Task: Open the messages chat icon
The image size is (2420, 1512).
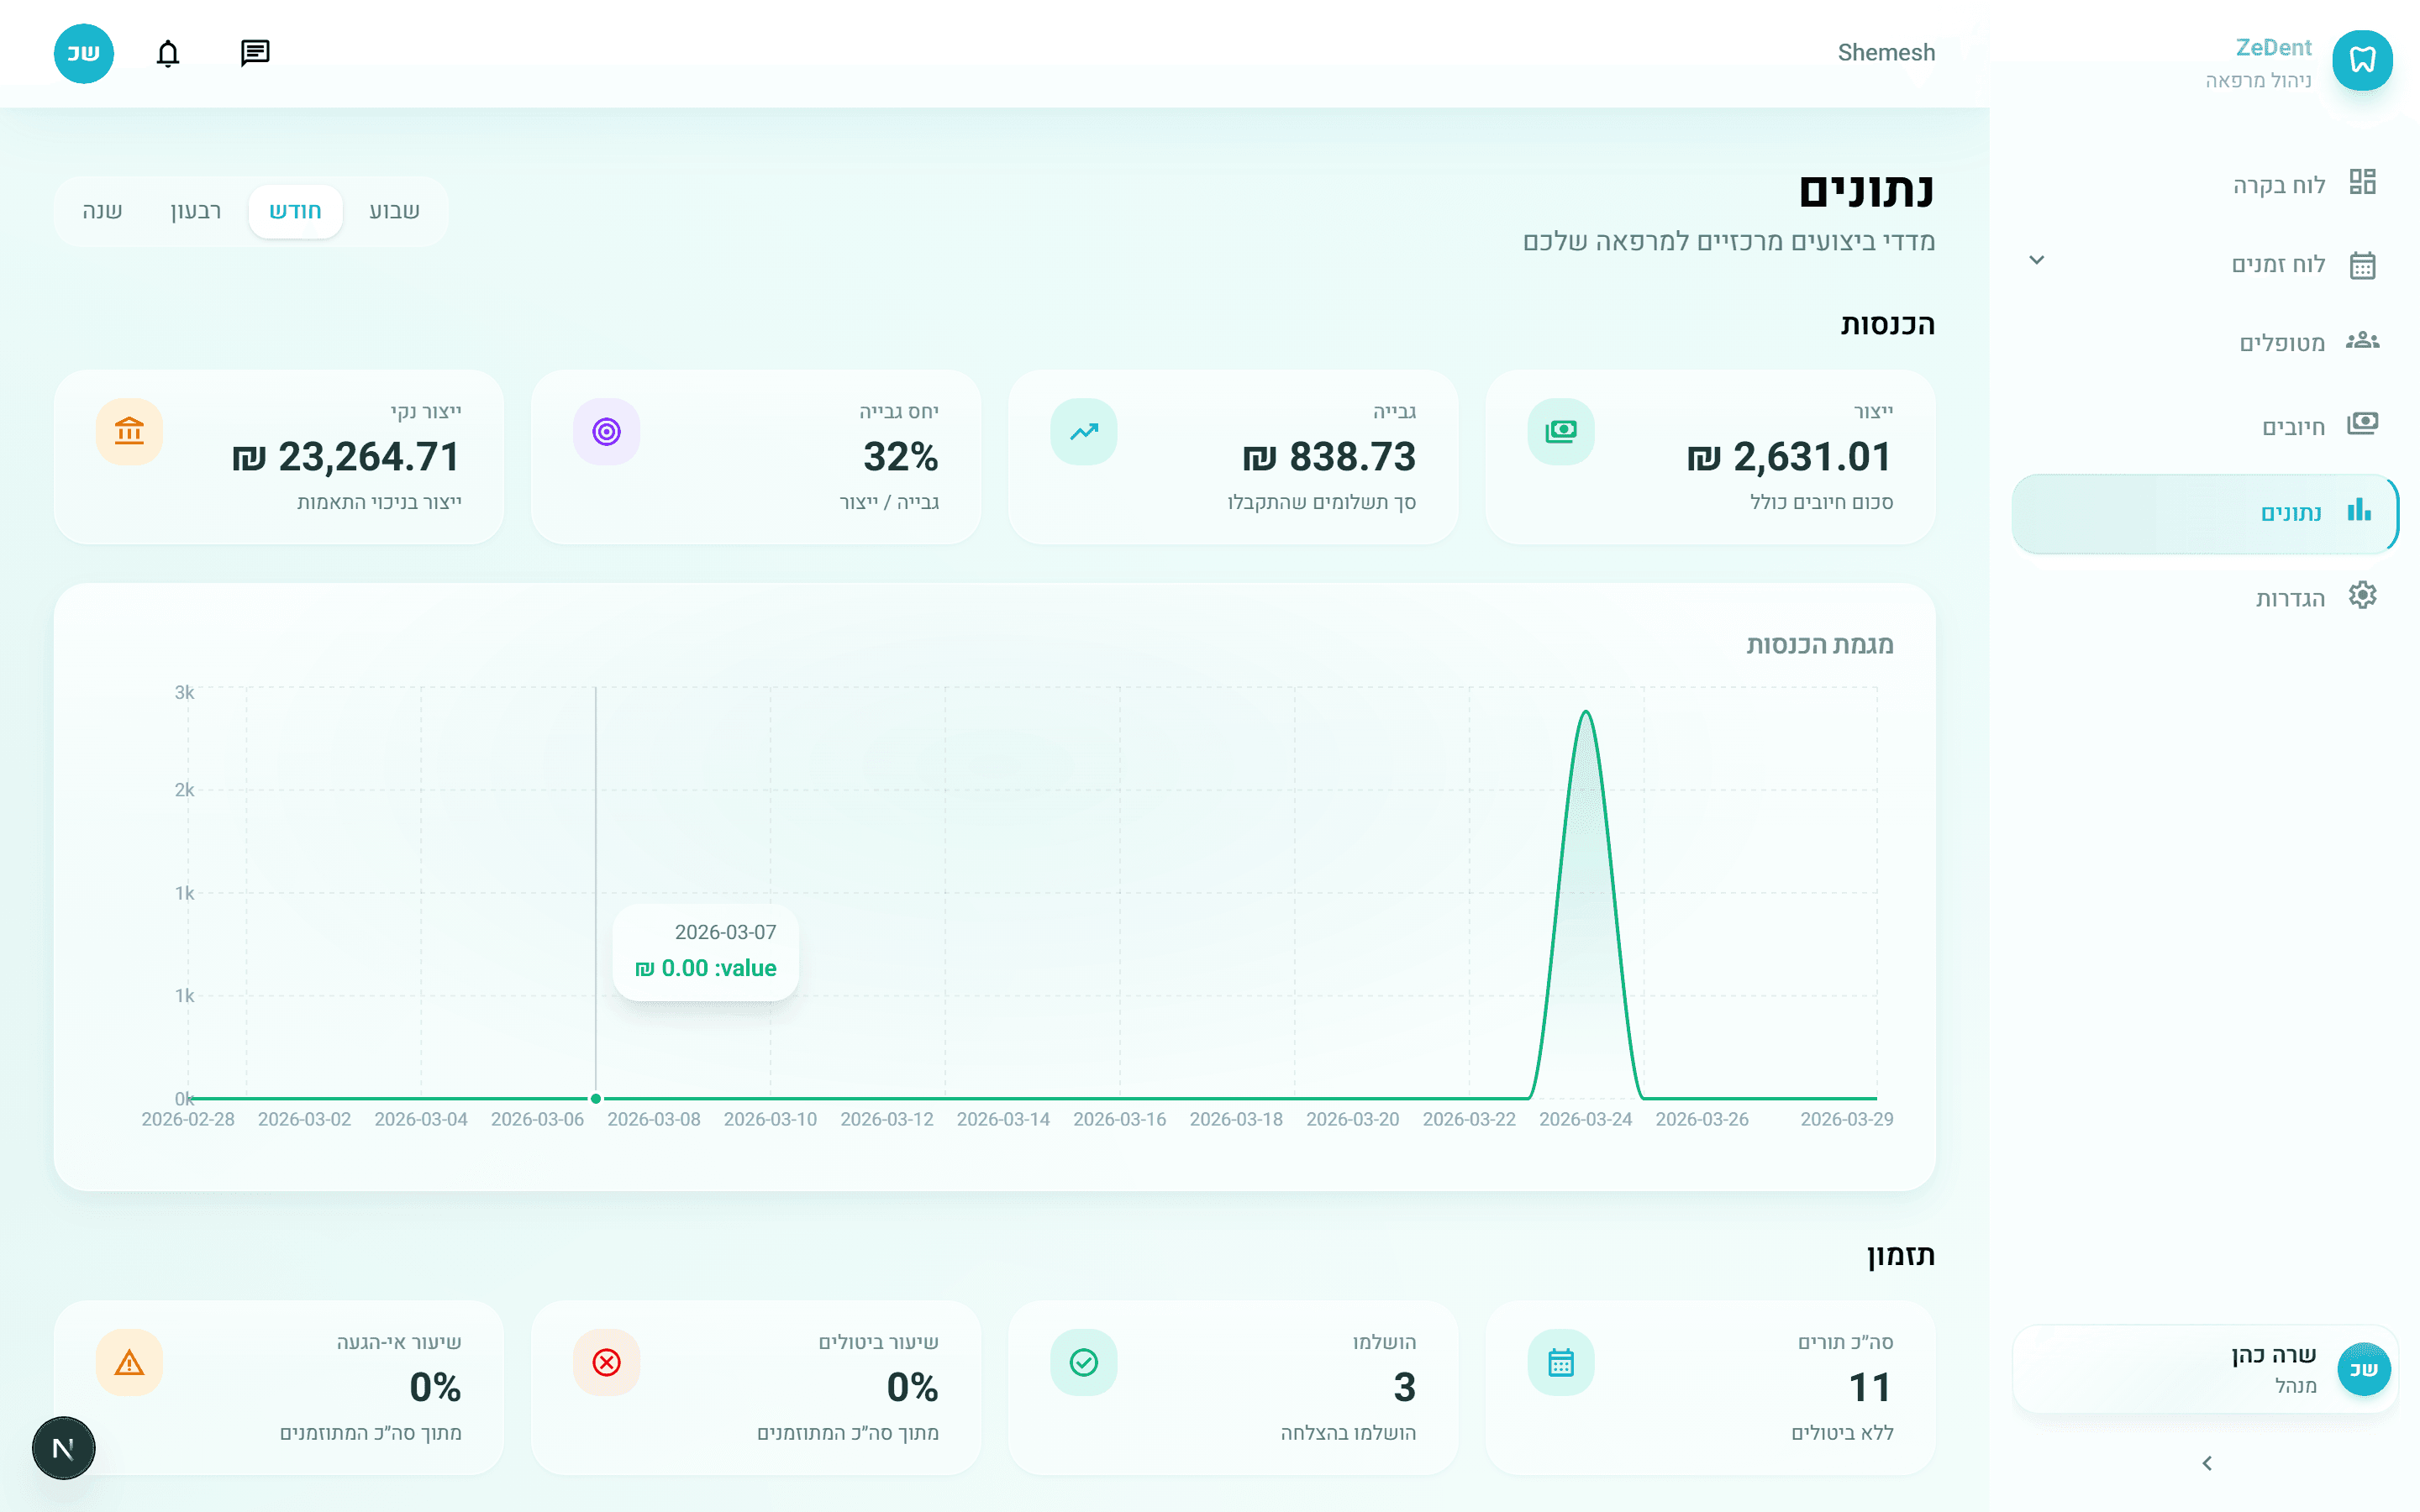Action: point(255,53)
